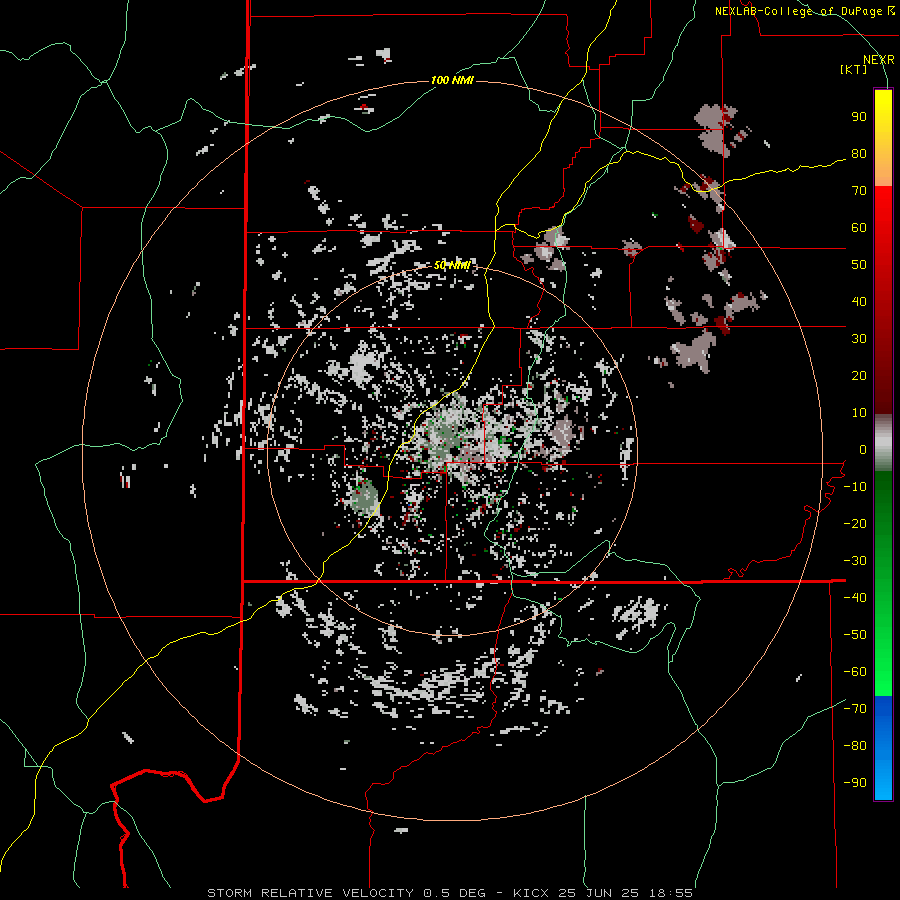Click the 0.5 DEG tilt label
This screenshot has width=900, height=900.
click(x=455, y=893)
